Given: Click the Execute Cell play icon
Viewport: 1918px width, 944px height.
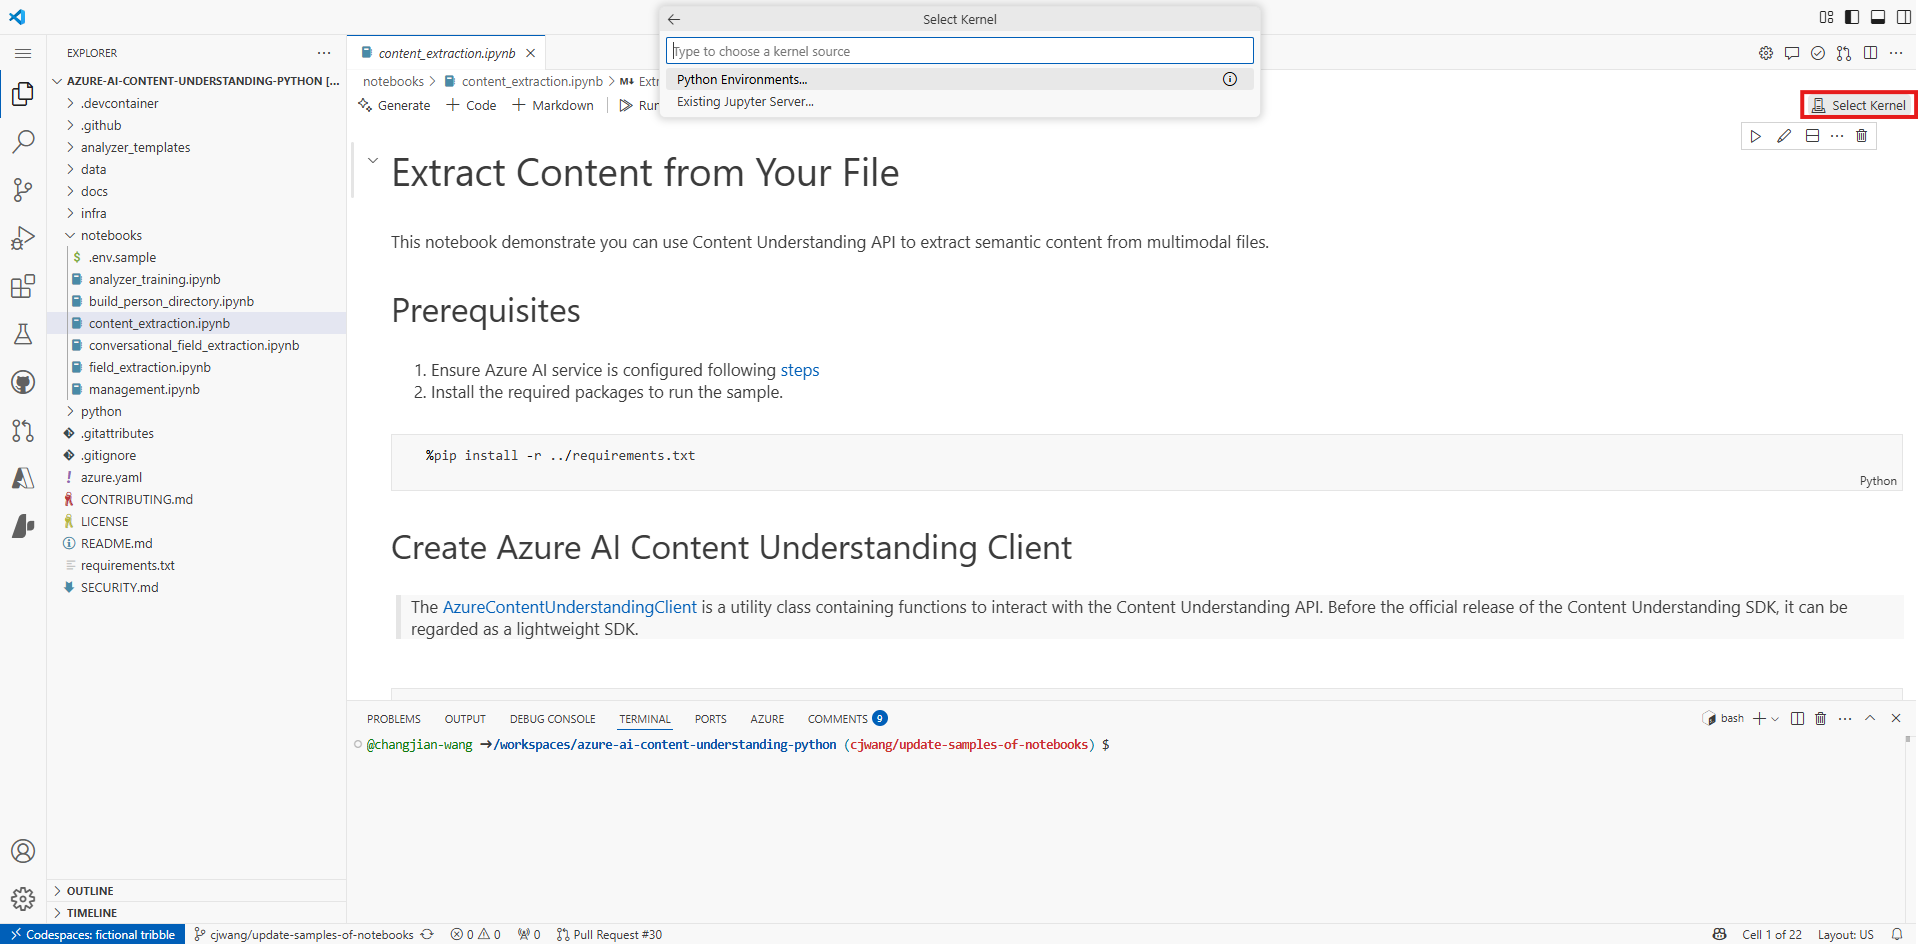Looking at the screenshot, I should (1755, 136).
